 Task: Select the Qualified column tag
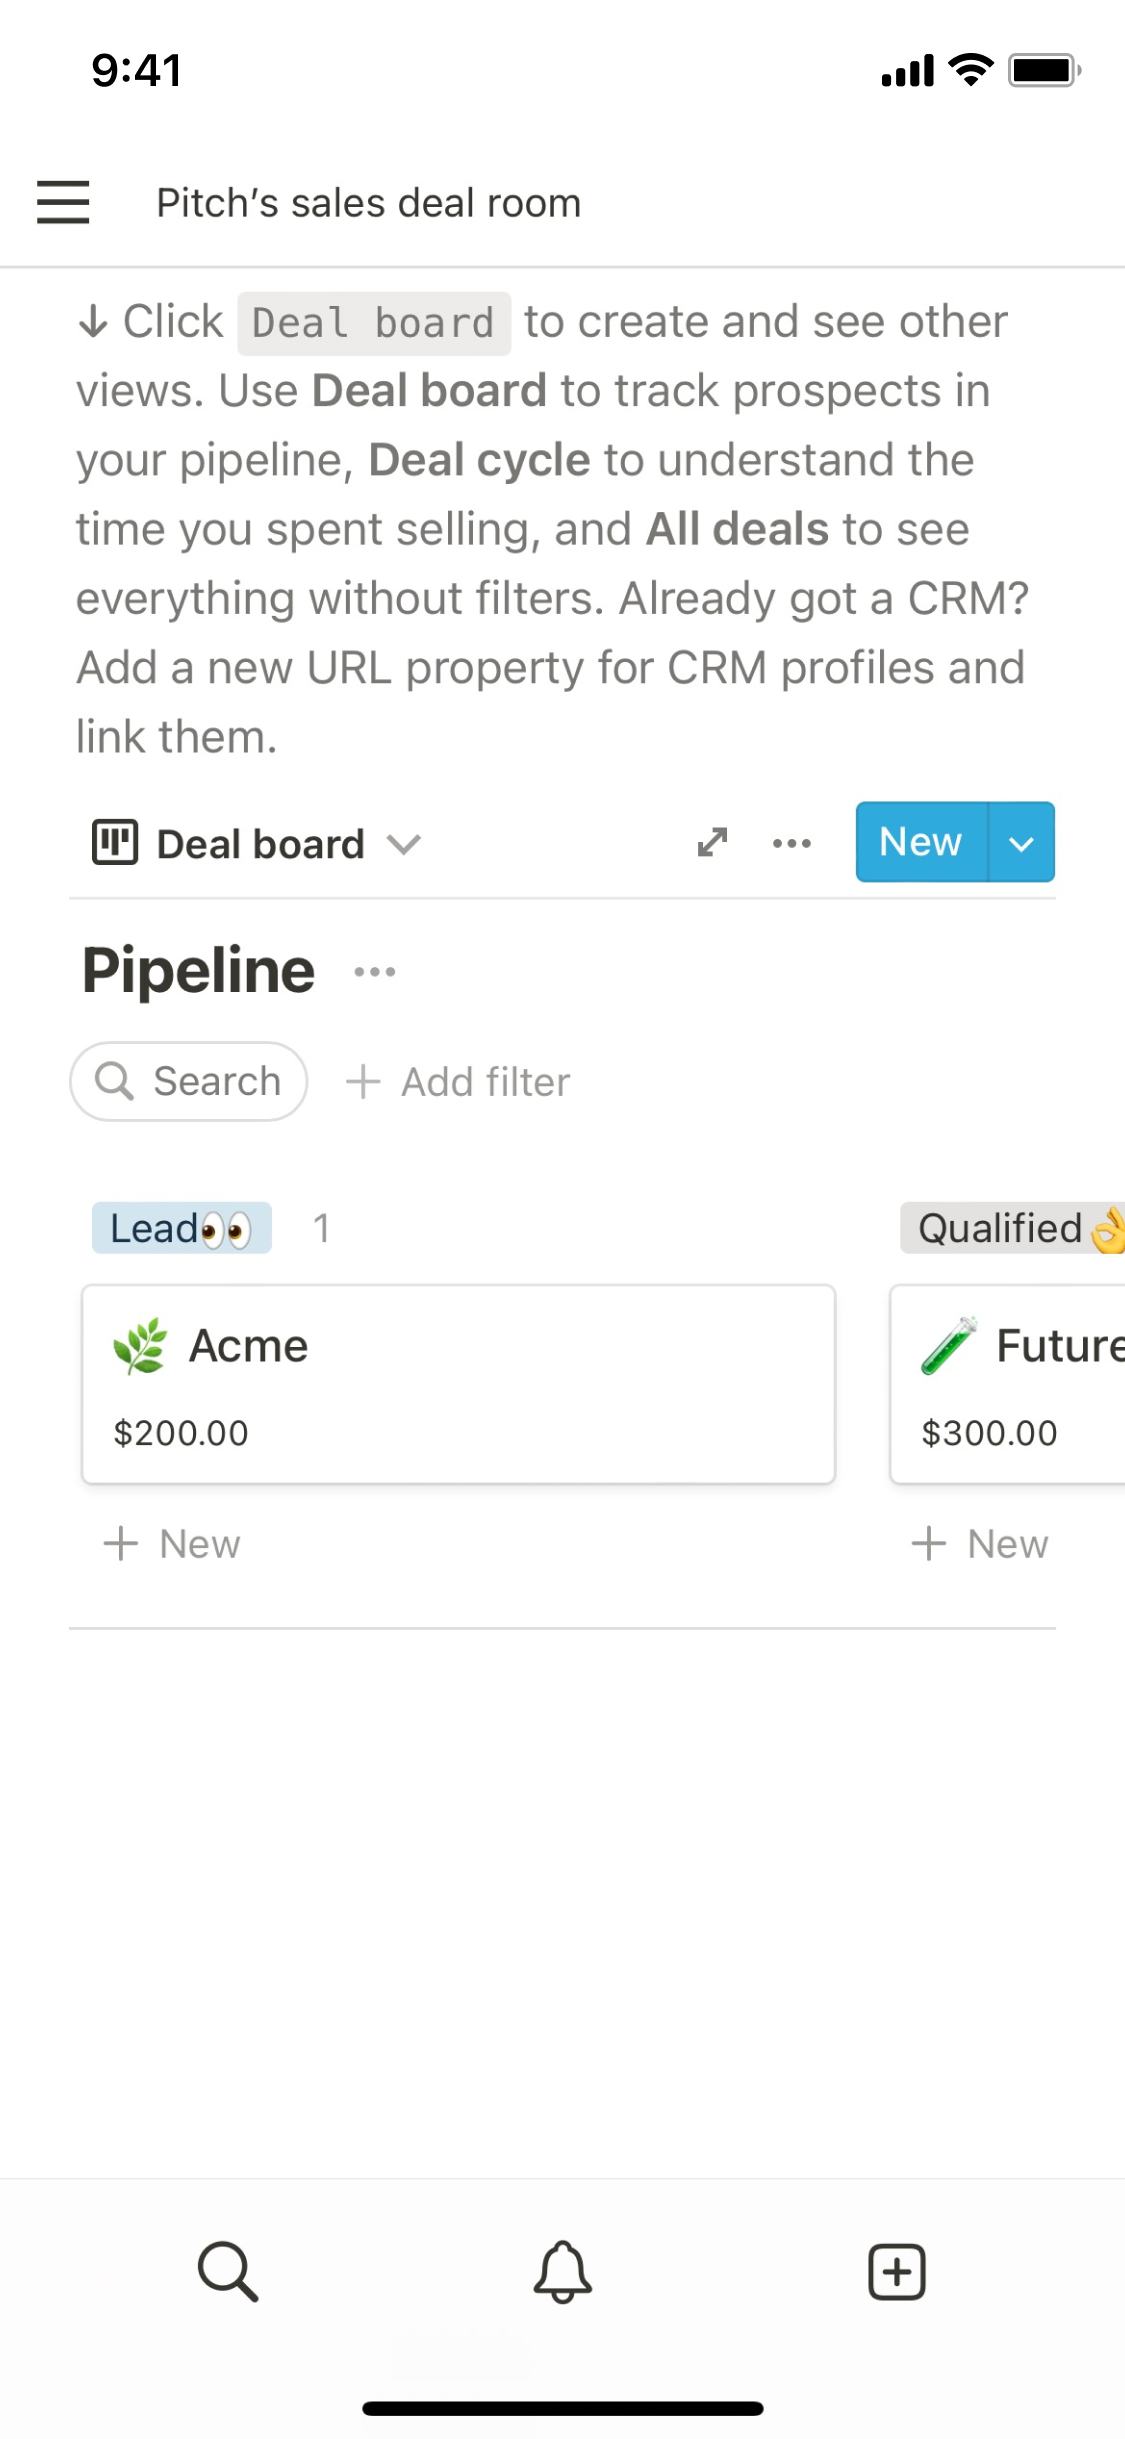point(1010,1228)
